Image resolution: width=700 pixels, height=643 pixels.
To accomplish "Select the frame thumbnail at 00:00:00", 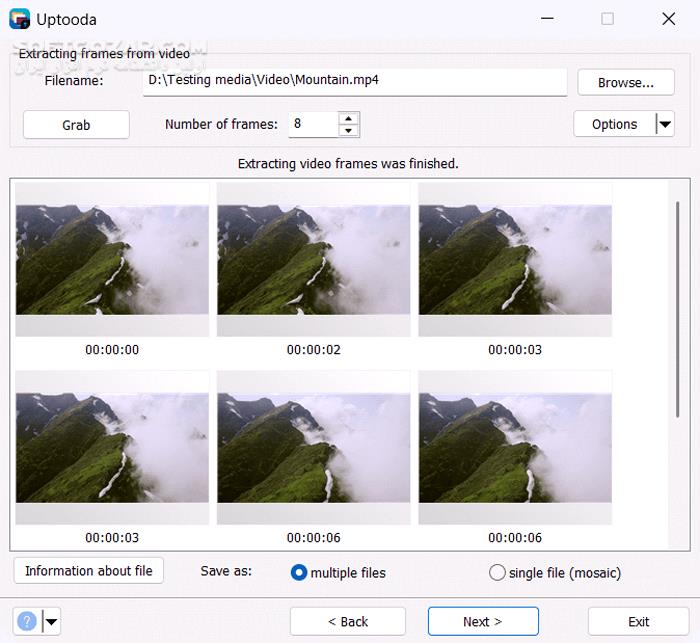I will [112, 260].
